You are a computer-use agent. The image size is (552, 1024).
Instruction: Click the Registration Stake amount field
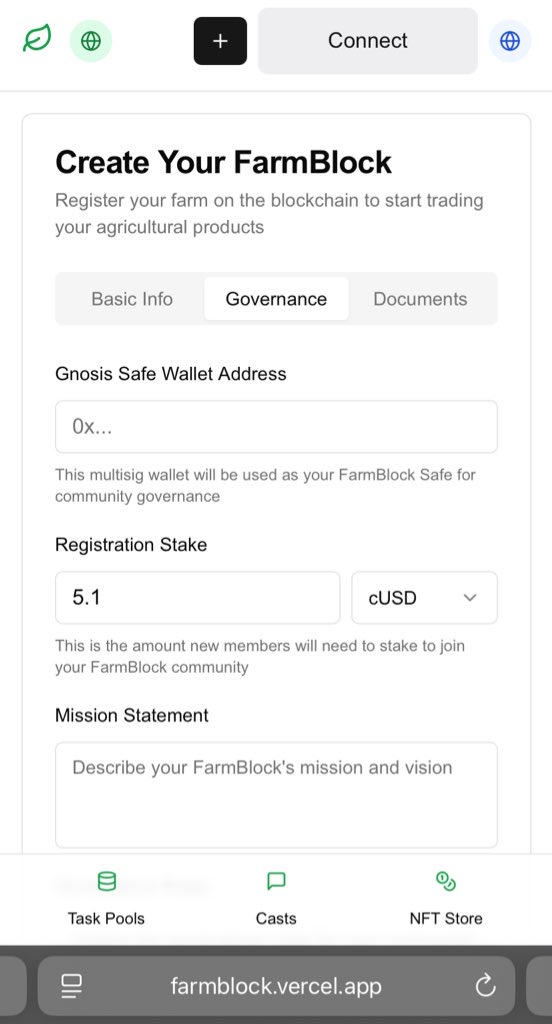[x=197, y=598]
